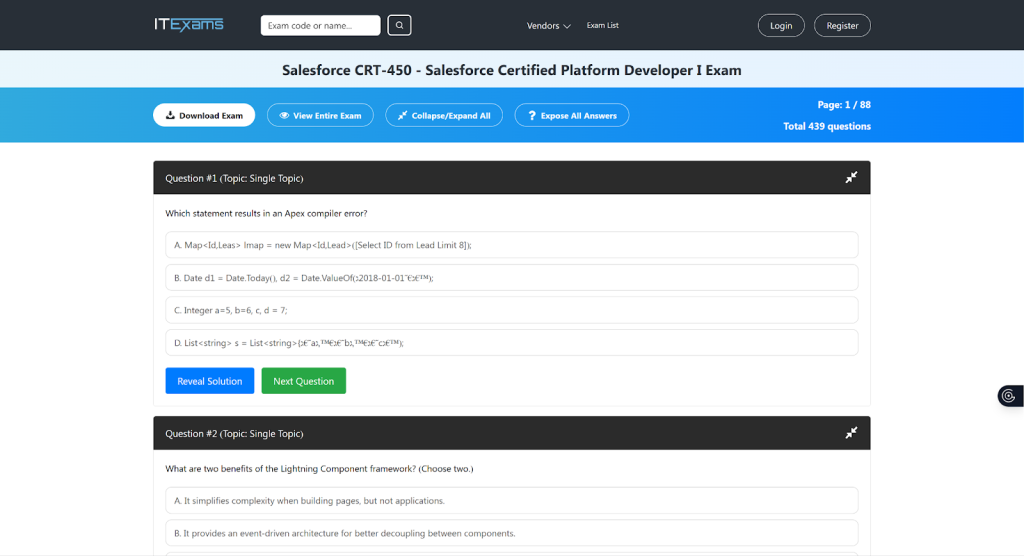The image size is (1024, 556).
Task: Click the Reveal Solution button
Action: pyautogui.click(x=210, y=381)
